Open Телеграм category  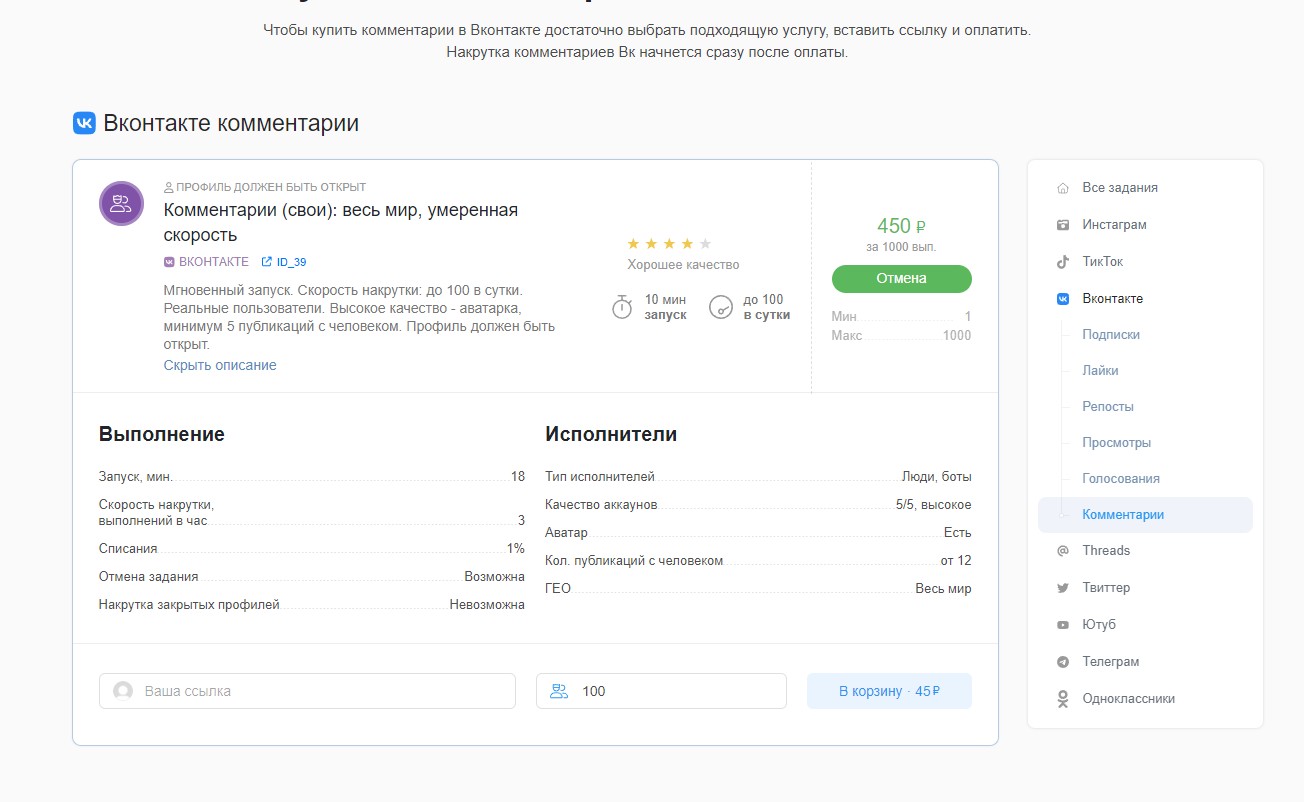pyautogui.click(x=1111, y=662)
